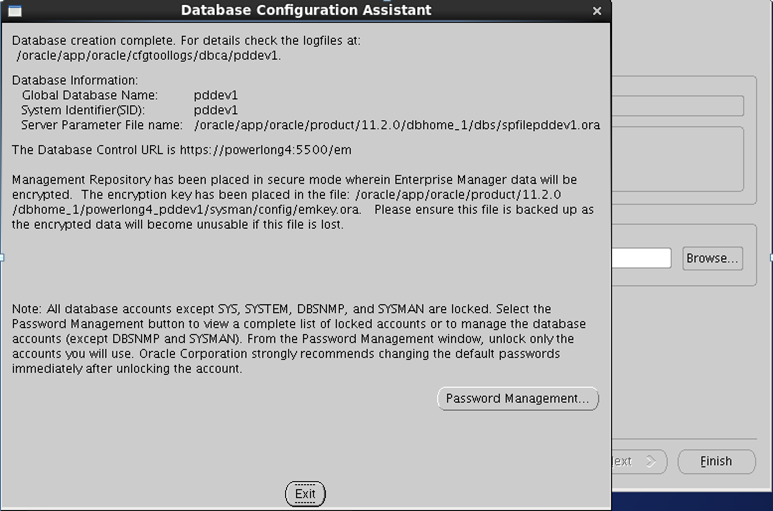The image size is (773, 511).
Task: Click the 'Server Parameter File name:' label
Action: coord(102,125)
